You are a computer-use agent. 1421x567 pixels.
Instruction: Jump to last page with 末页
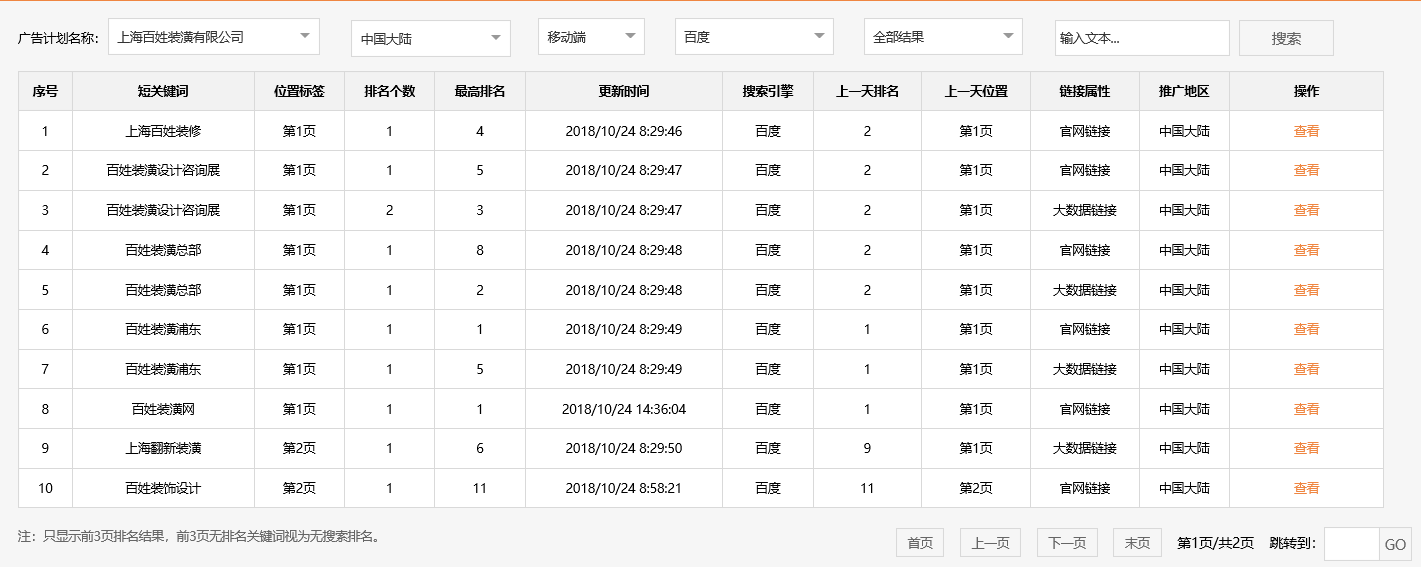point(1137,543)
